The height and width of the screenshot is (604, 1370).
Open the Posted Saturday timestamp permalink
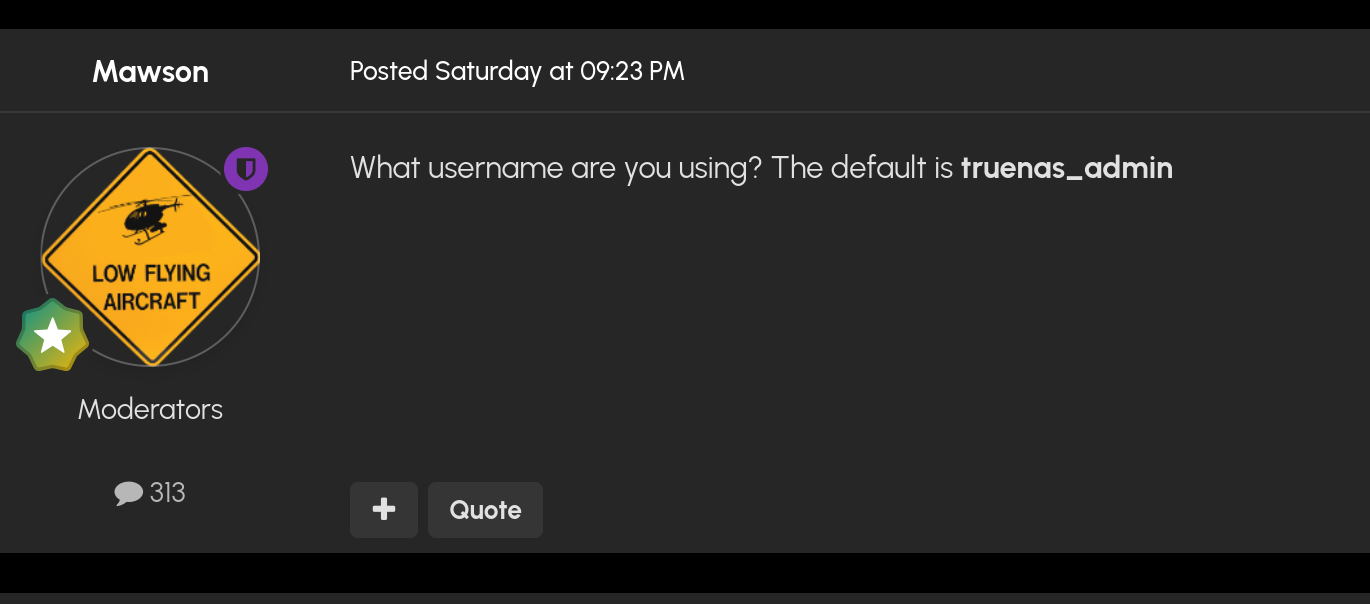point(517,71)
